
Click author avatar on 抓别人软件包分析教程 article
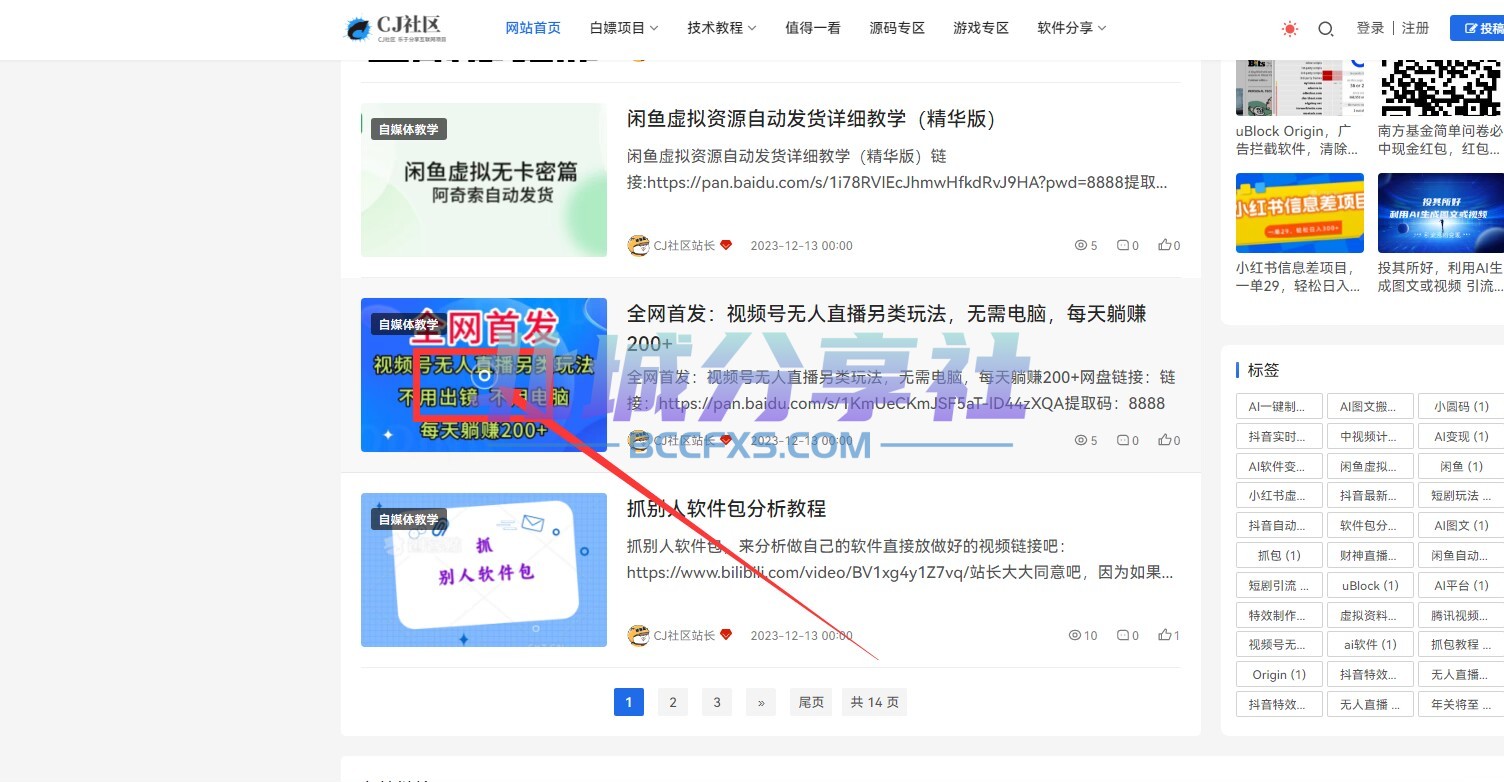638,635
